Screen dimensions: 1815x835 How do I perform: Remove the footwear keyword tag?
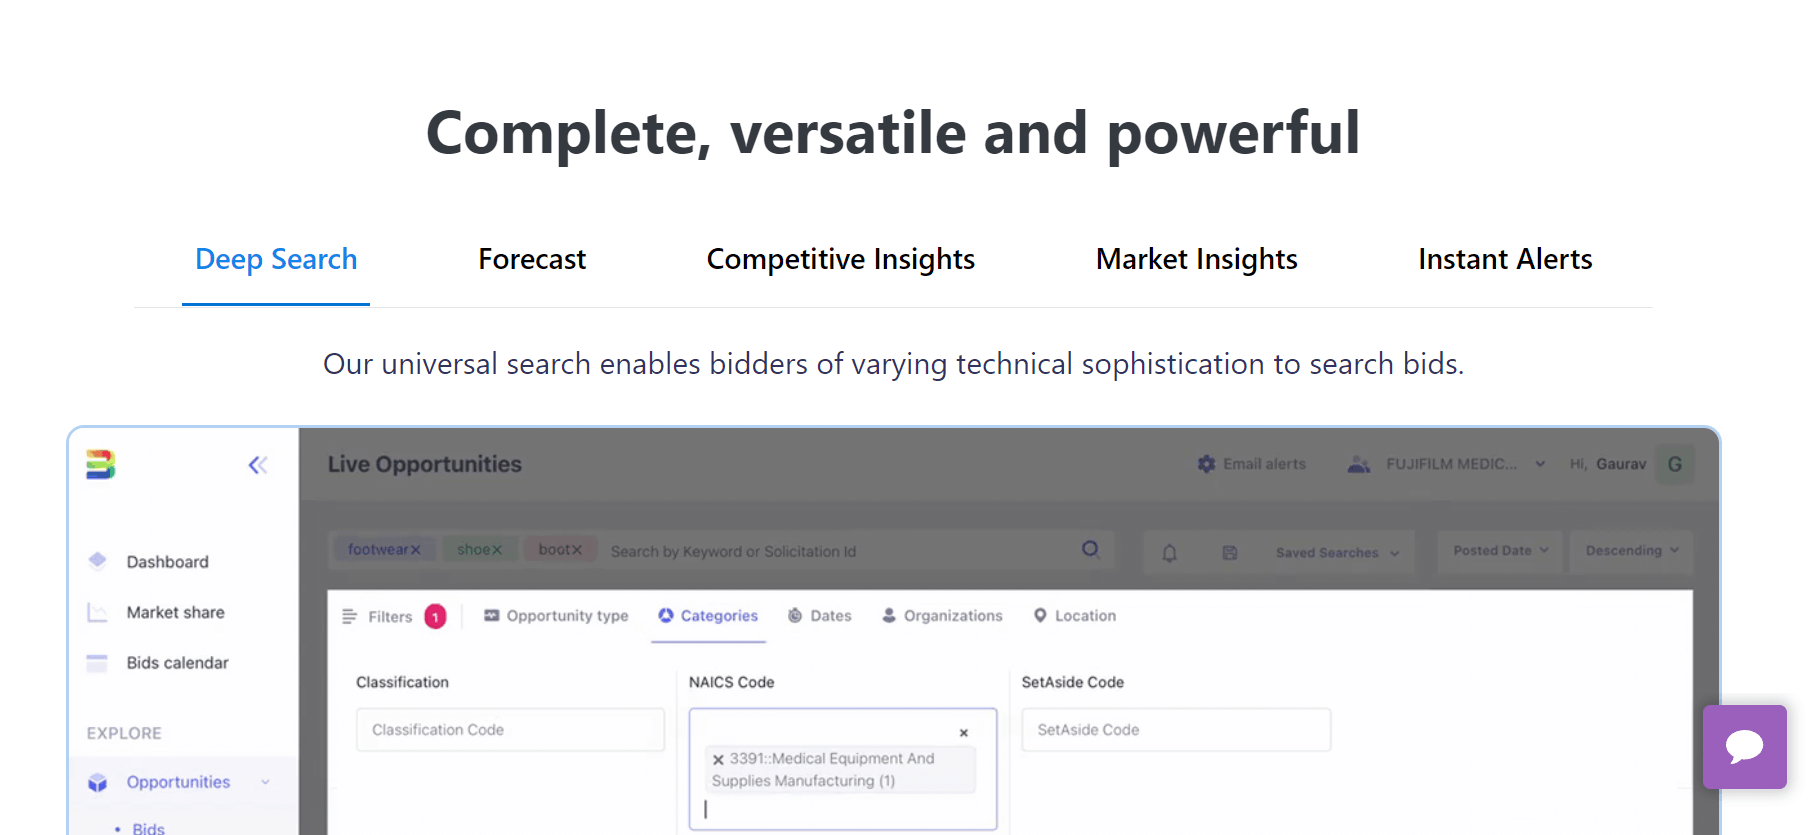coord(416,550)
